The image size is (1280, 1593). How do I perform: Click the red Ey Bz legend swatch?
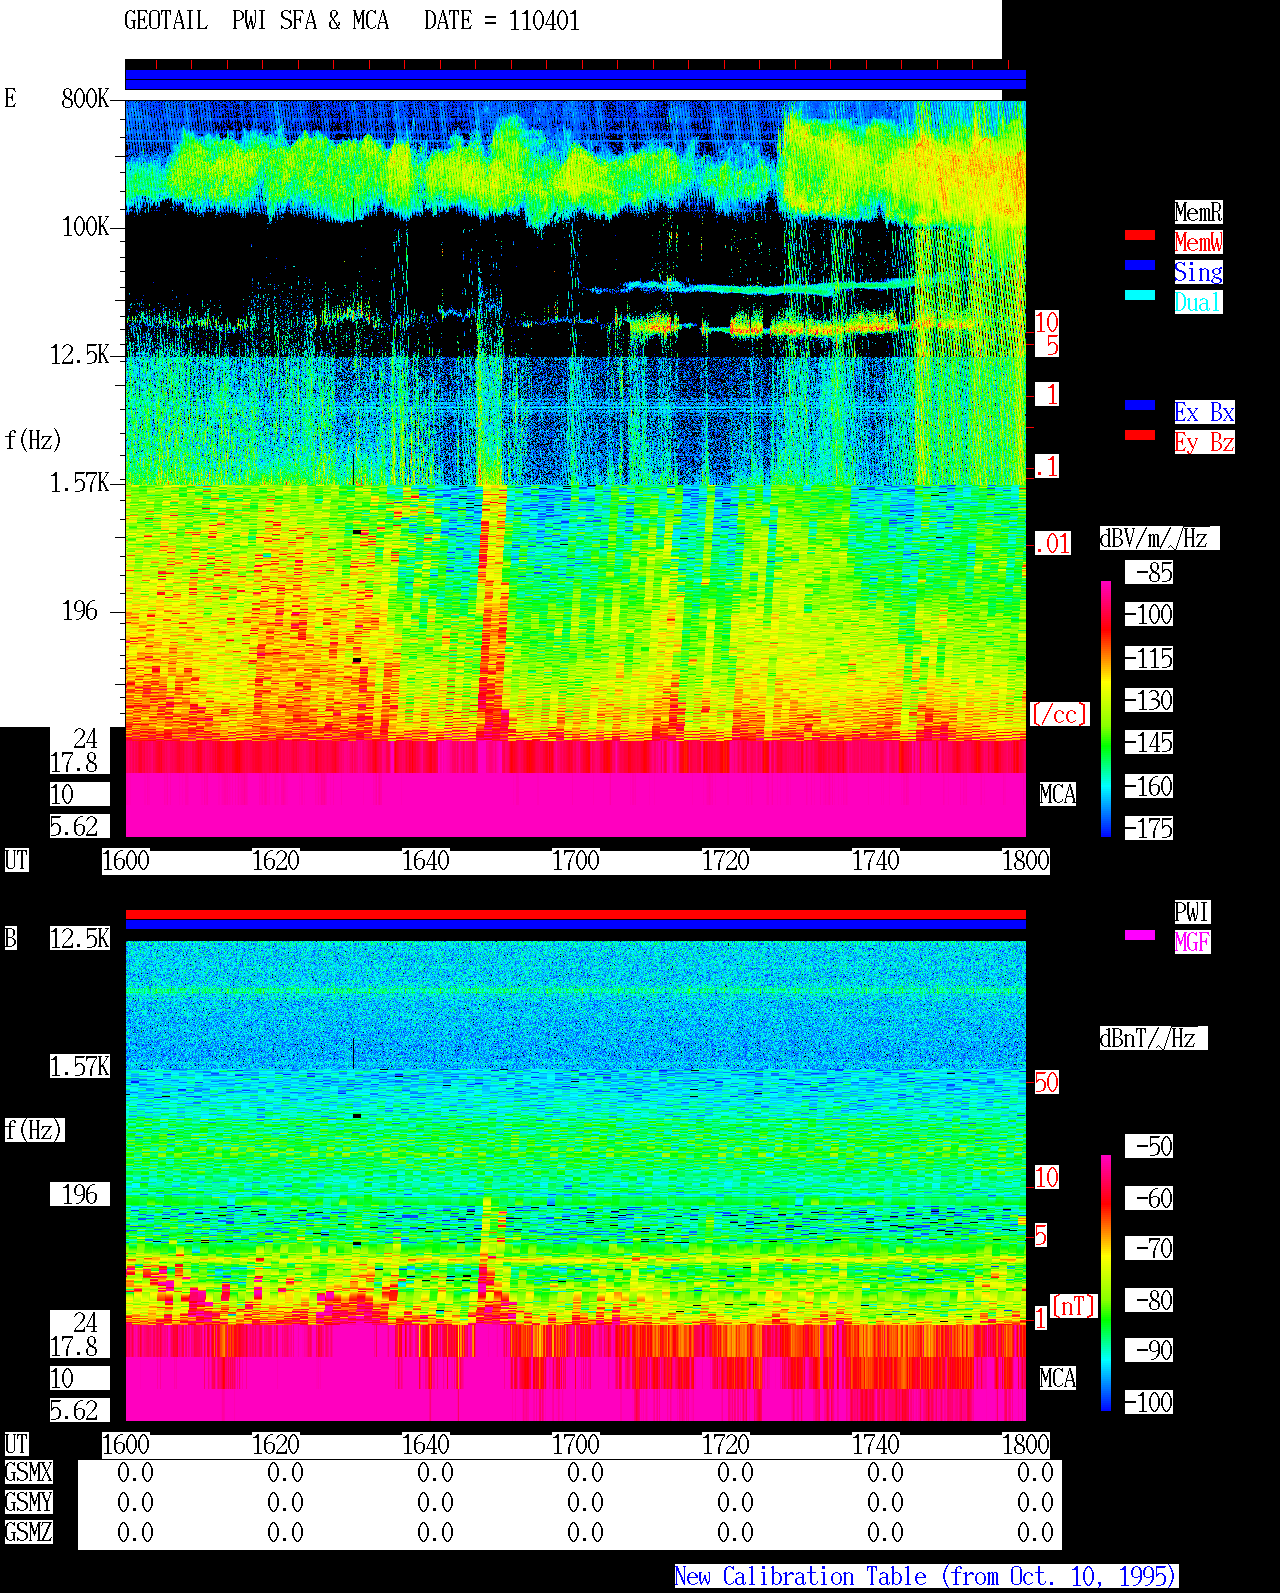click(1140, 435)
